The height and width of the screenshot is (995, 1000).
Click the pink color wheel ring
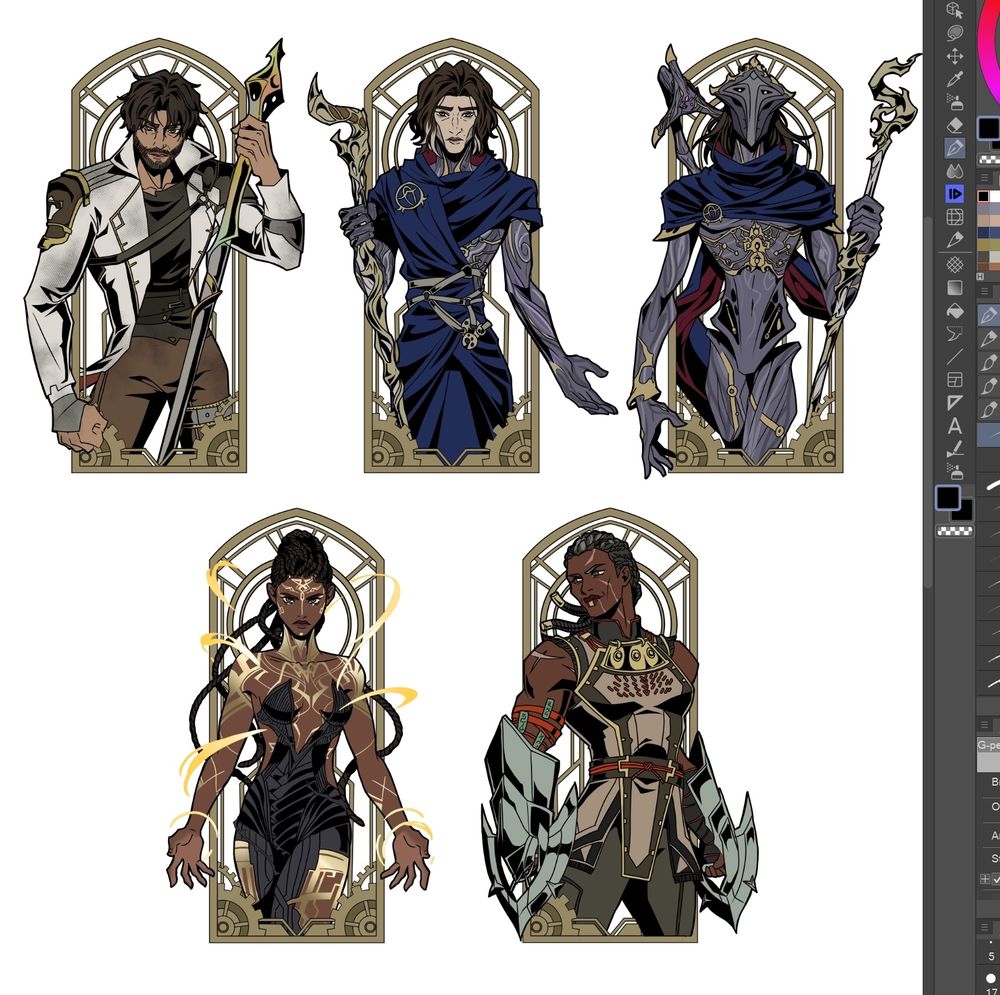click(x=987, y=61)
